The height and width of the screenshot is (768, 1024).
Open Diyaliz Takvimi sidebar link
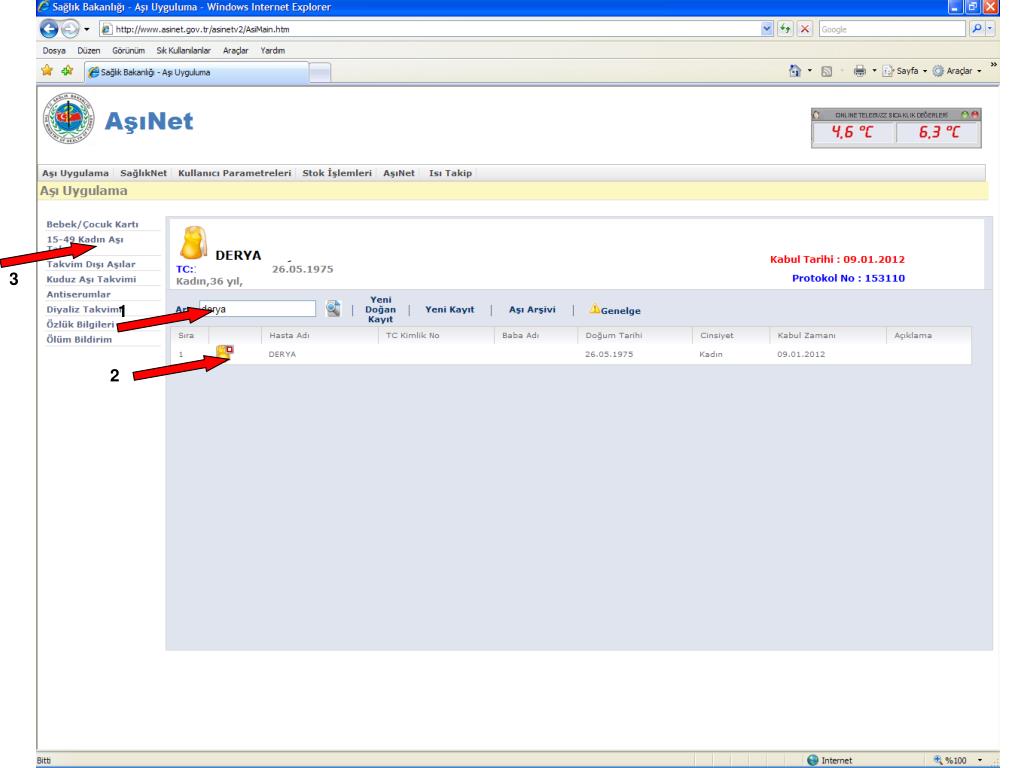click(84, 309)
